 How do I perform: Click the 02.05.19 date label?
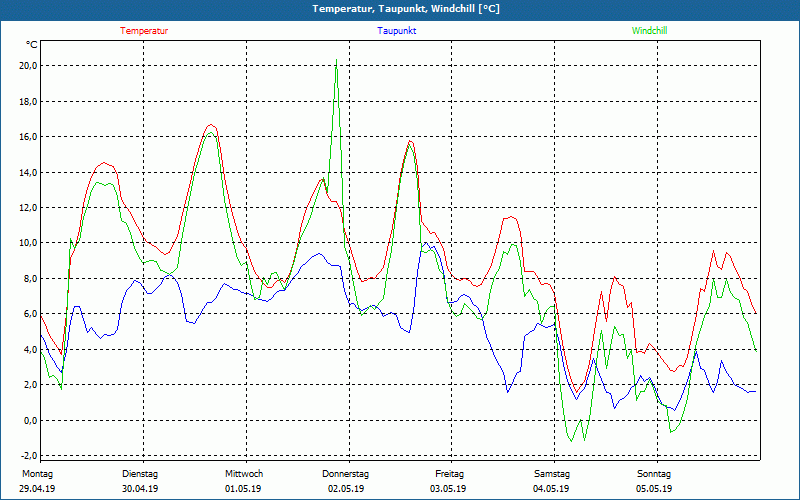(346, 489)
